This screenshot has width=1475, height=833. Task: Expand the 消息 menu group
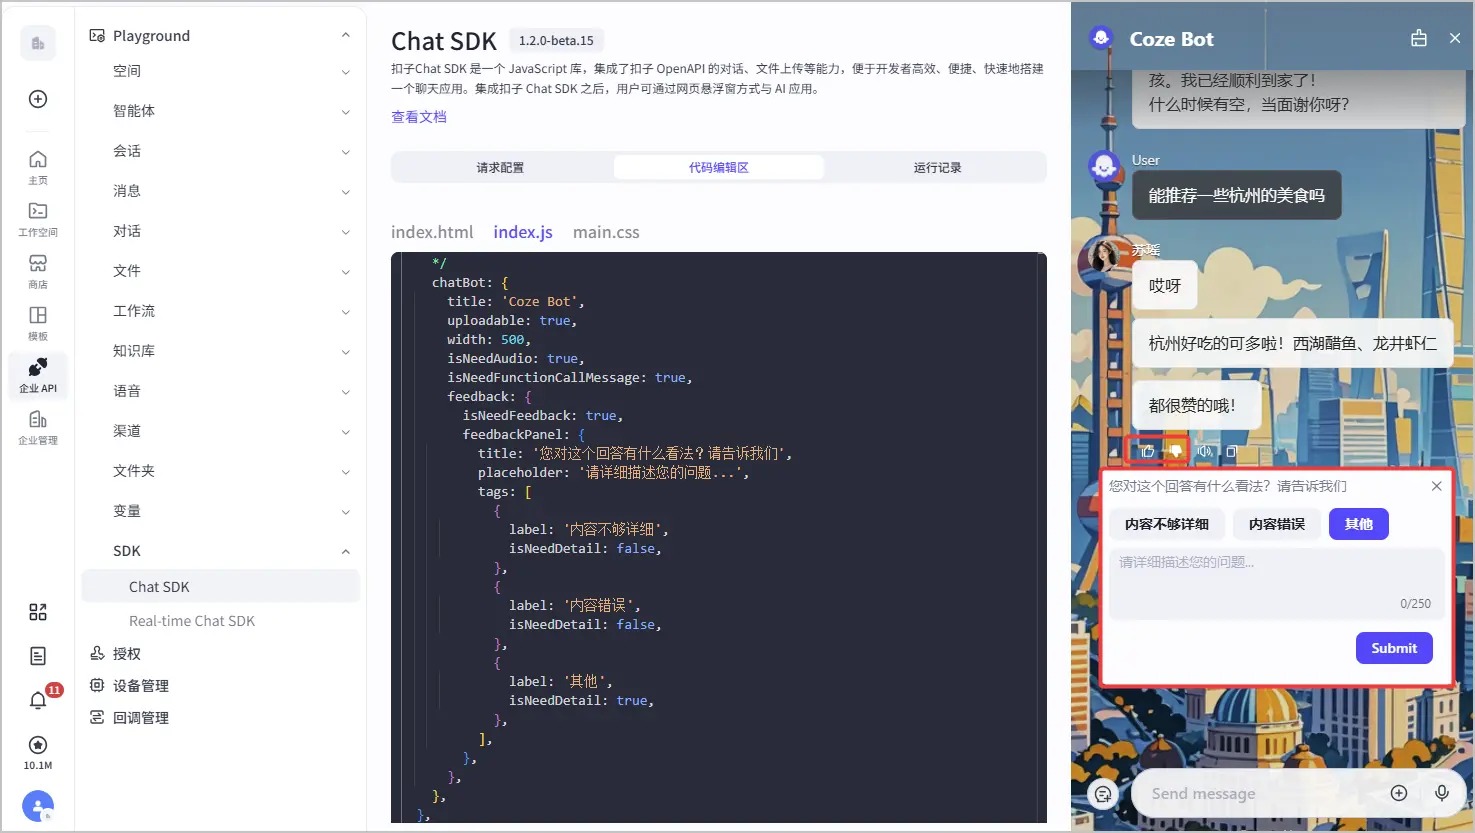[346, 192]
